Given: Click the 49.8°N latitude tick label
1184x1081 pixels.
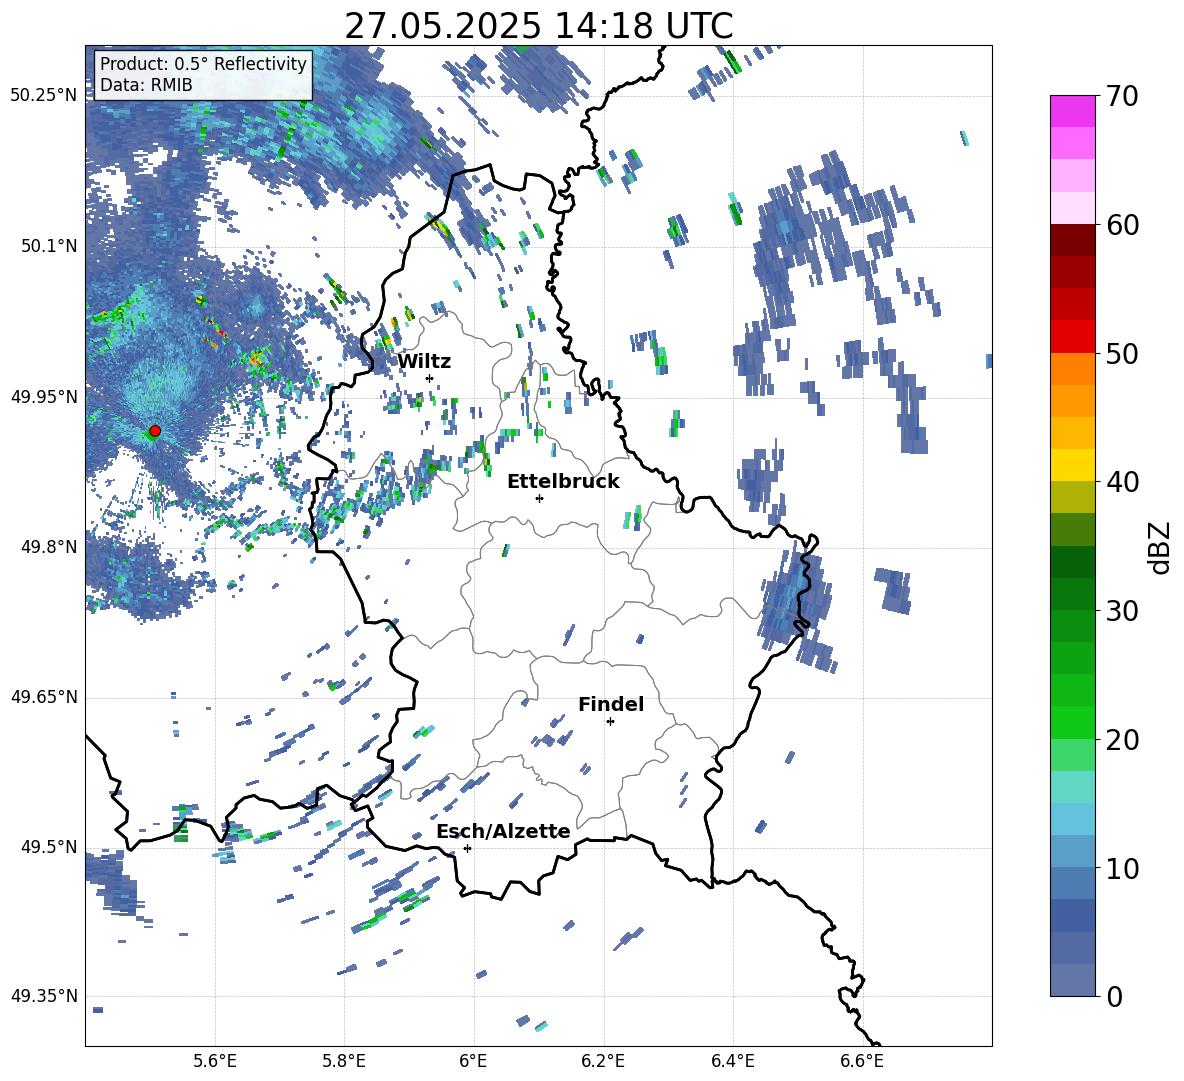Looking at the screenshot, I should (49, 547).
